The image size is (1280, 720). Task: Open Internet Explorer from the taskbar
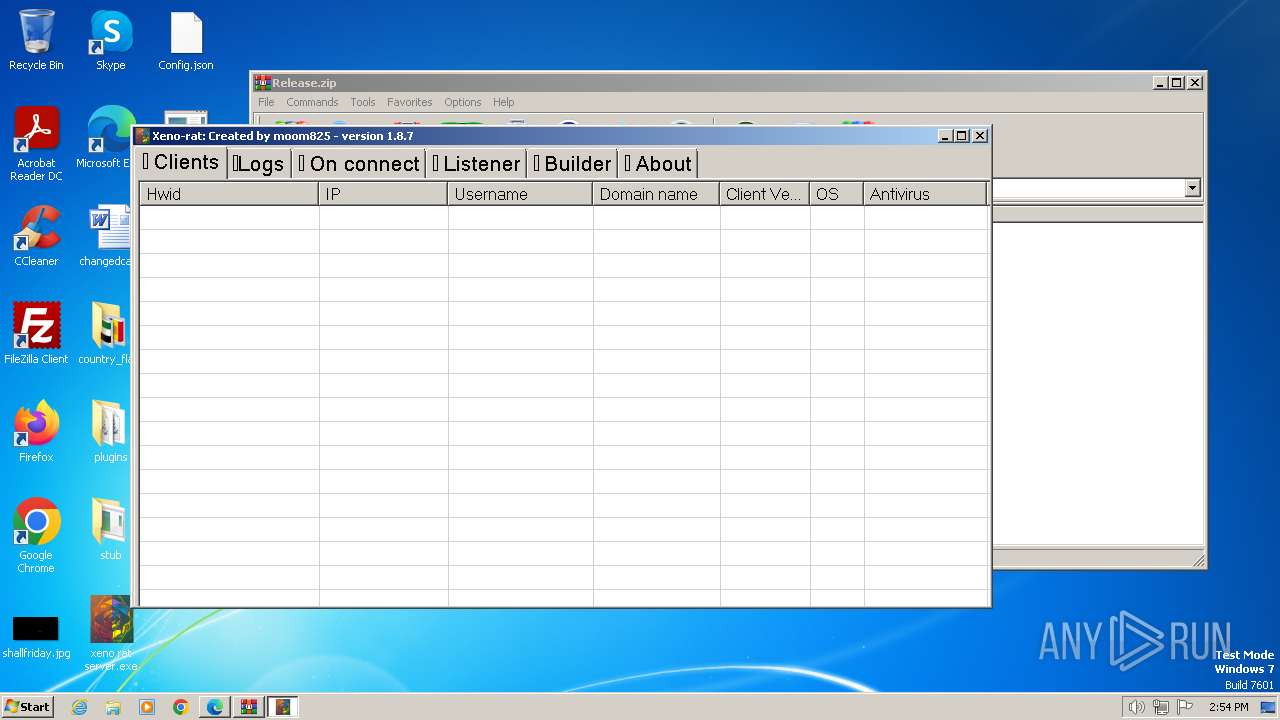(80, 707)
